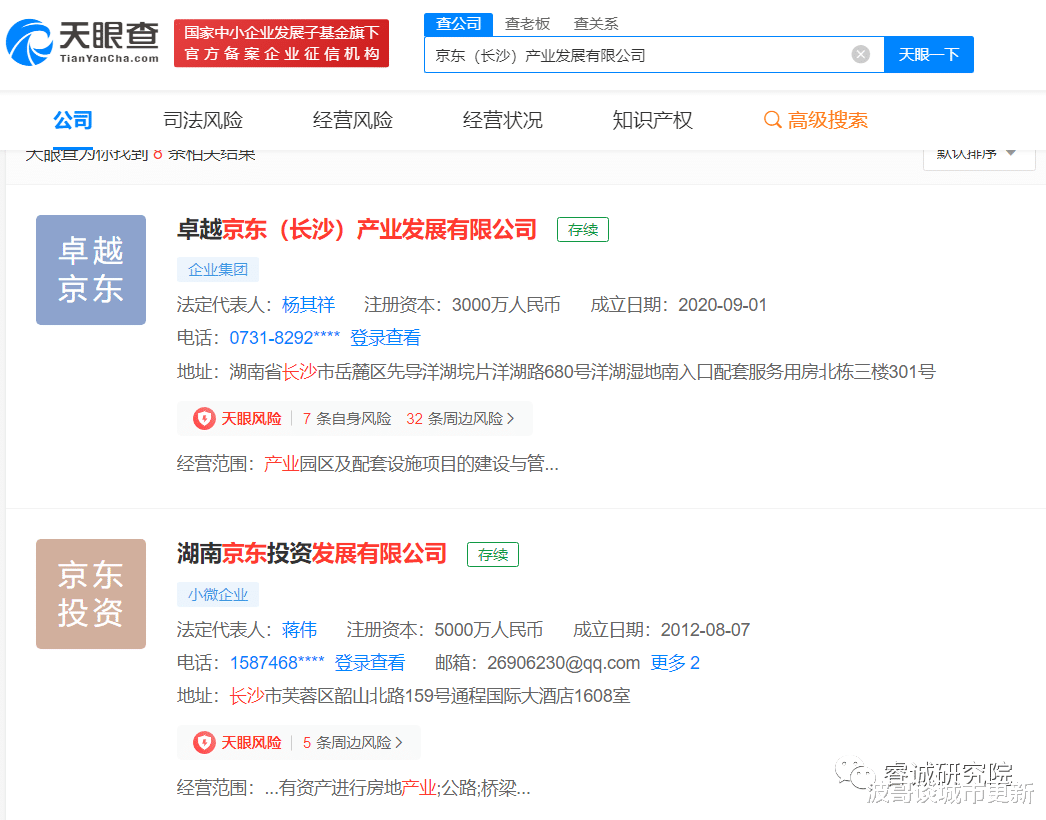Viewport: 1046px width, 820px height.
Task: Switch to the 查关系 search tab
Action: click(x=596, y=24)
